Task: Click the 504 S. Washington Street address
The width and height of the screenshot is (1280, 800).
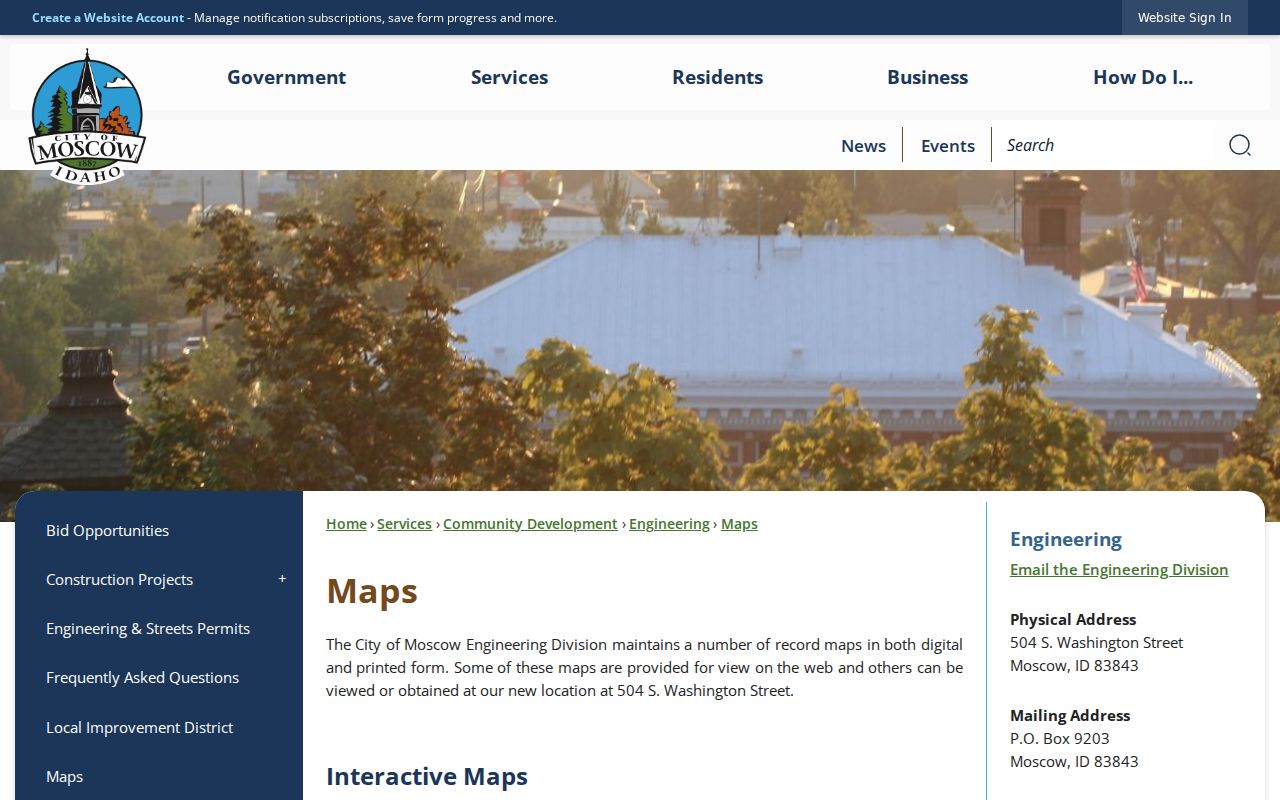Action: [1096, 642]
